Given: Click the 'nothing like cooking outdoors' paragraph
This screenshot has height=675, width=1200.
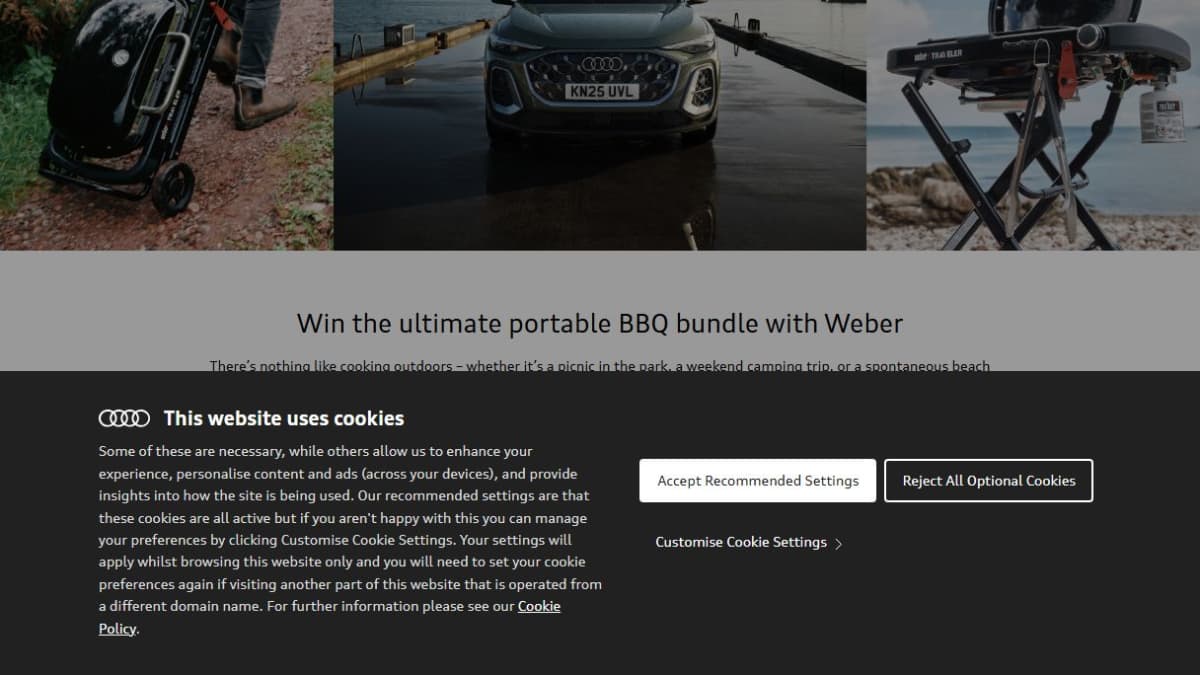Looking at the screenshot, I should point(600,366).
